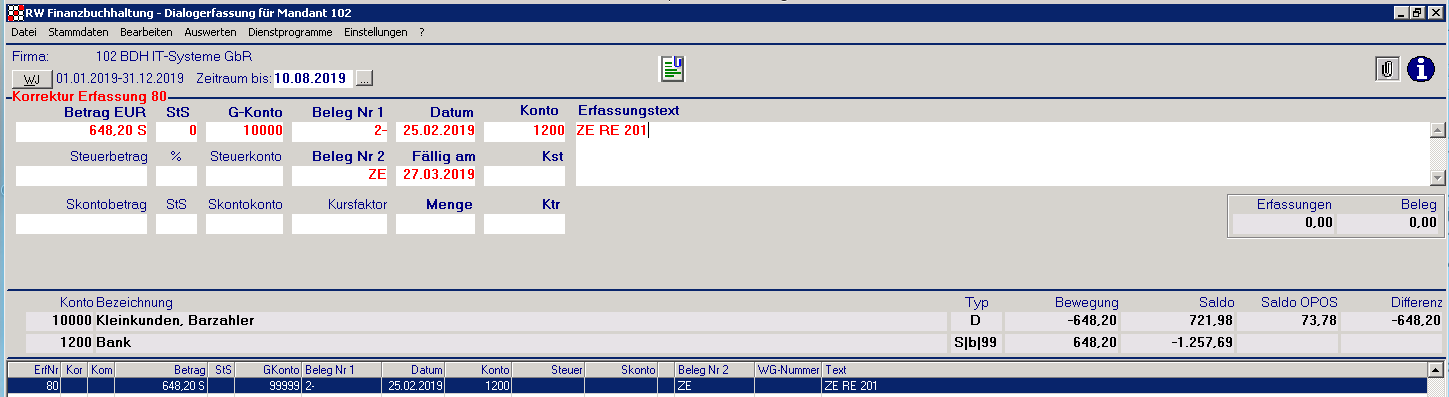Screen dimensions: 1449x397
Task: Click the Steuerbetrag field
Action: coord(82,176)
